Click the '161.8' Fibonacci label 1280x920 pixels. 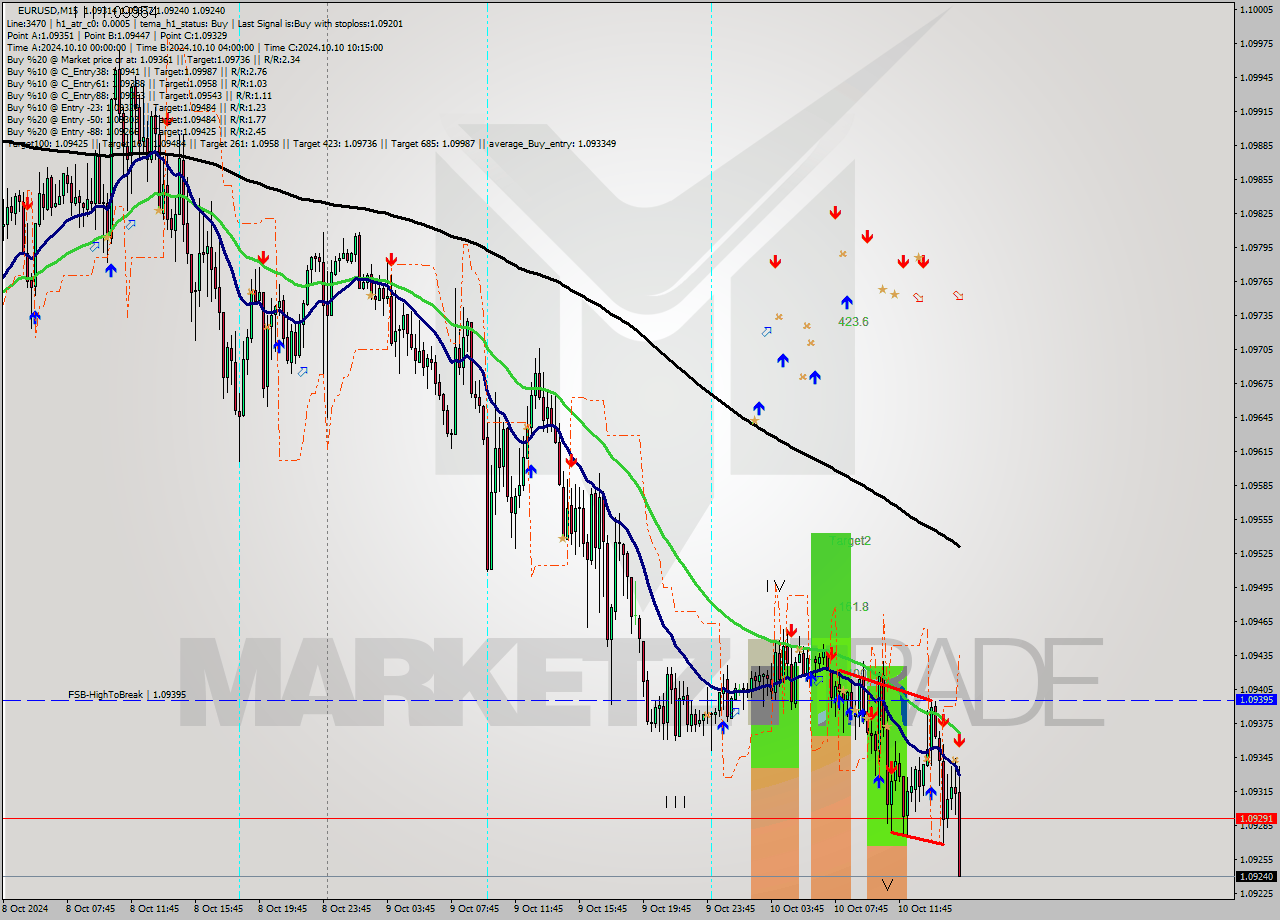click(852, 606)
